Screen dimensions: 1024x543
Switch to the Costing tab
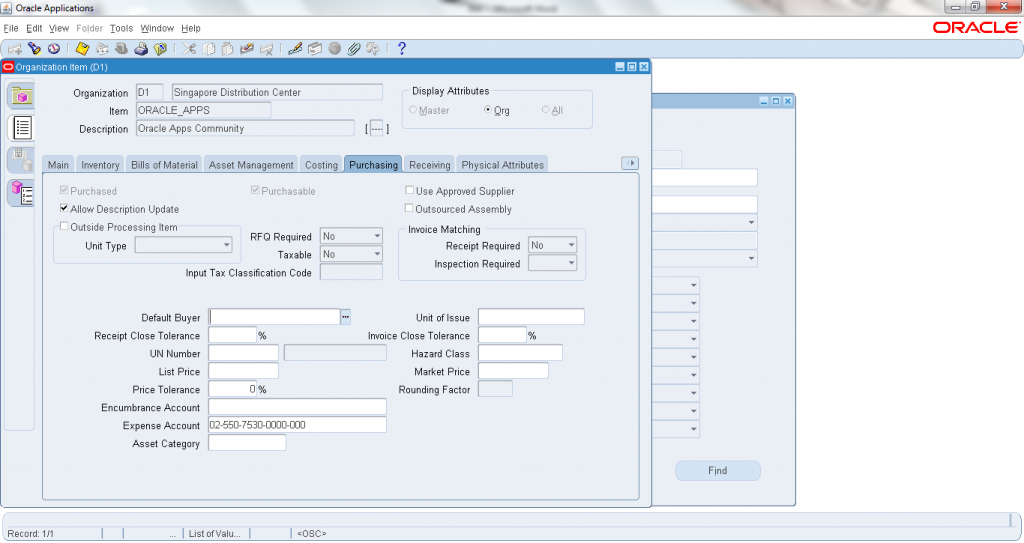click(321, 165)
